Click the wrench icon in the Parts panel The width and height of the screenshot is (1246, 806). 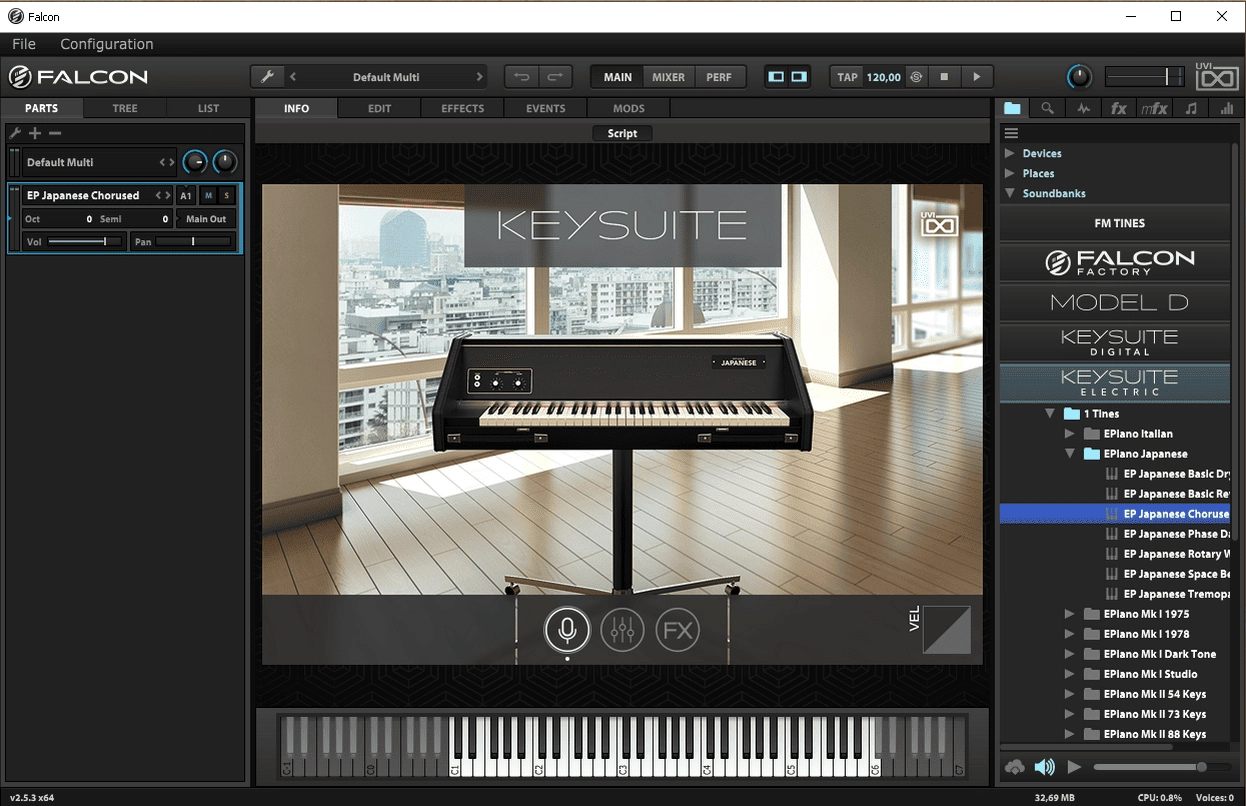coord(15,133)
